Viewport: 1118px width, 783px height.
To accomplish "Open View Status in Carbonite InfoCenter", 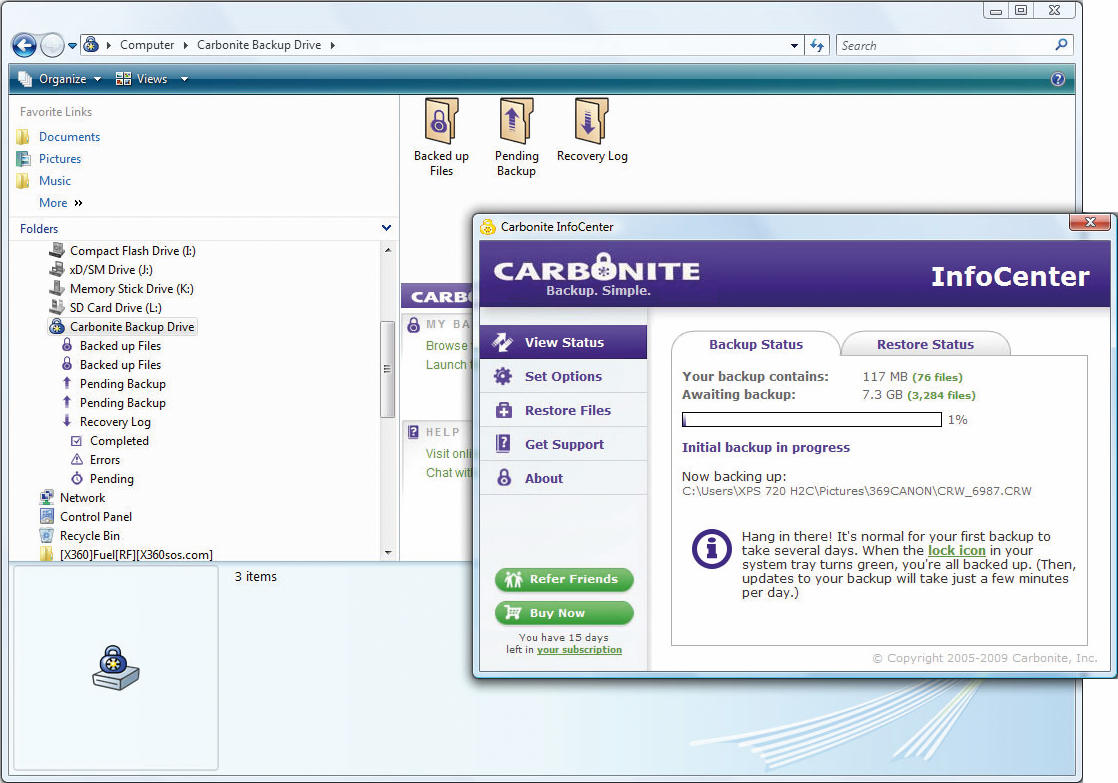I will pos(563,342).
